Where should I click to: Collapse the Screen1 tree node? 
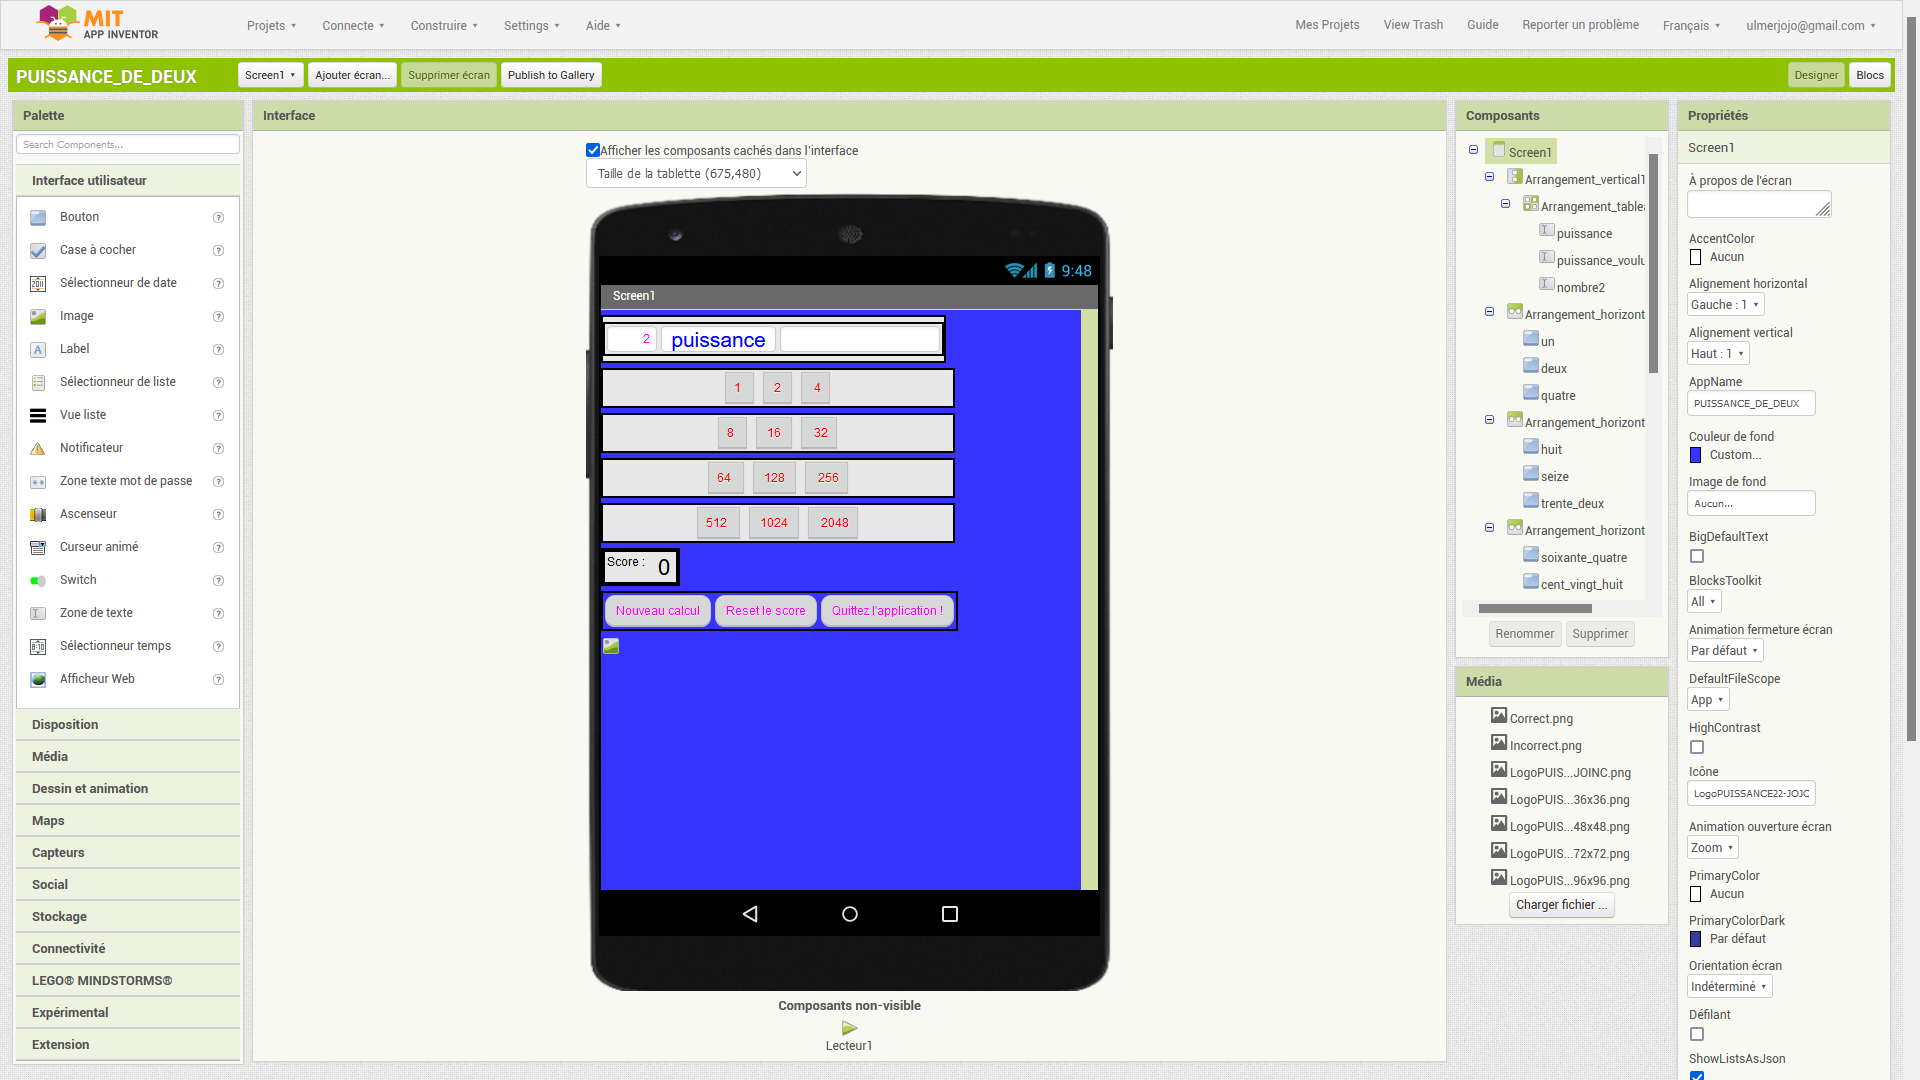coord(1473,150)
